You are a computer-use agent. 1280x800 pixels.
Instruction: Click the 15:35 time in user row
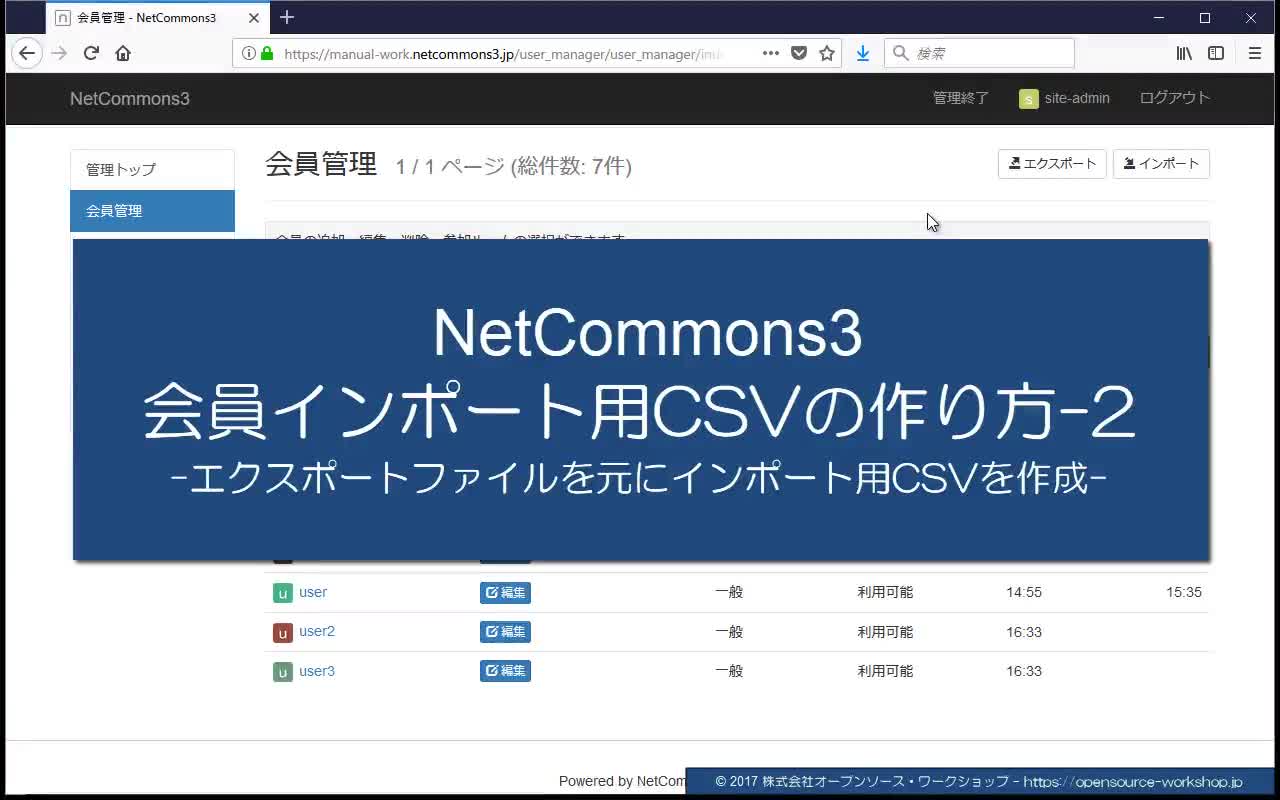(x=1184, y=592)
